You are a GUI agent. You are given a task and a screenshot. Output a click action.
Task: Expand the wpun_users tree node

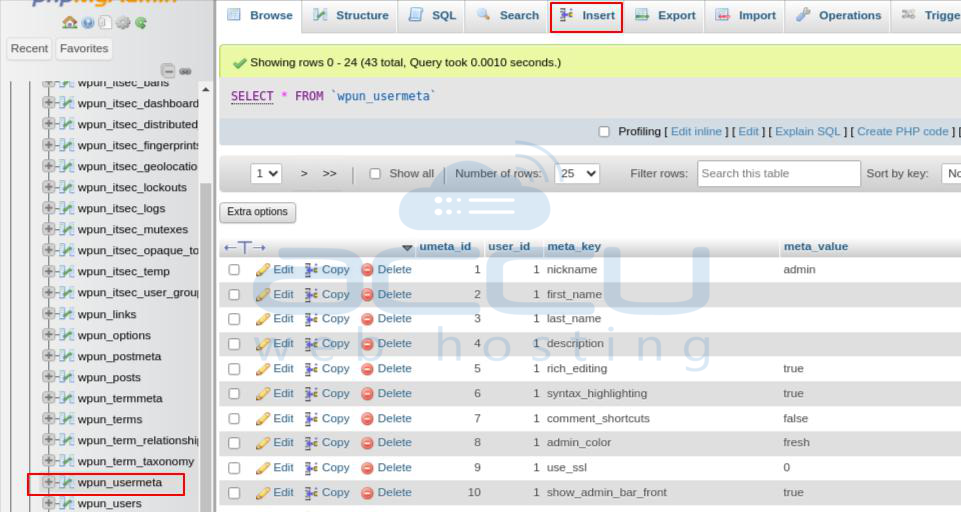tap(48, 503)
